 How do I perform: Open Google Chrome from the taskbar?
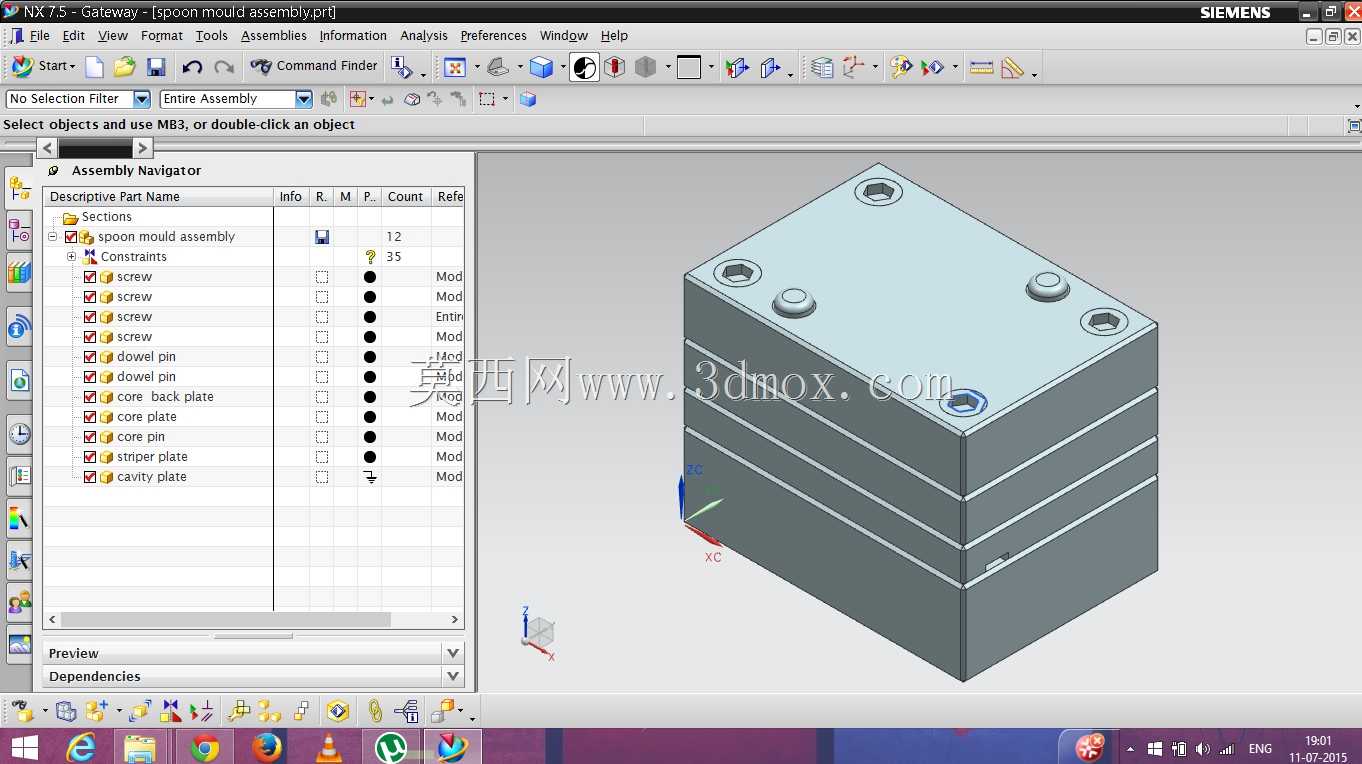coord(205,747)
